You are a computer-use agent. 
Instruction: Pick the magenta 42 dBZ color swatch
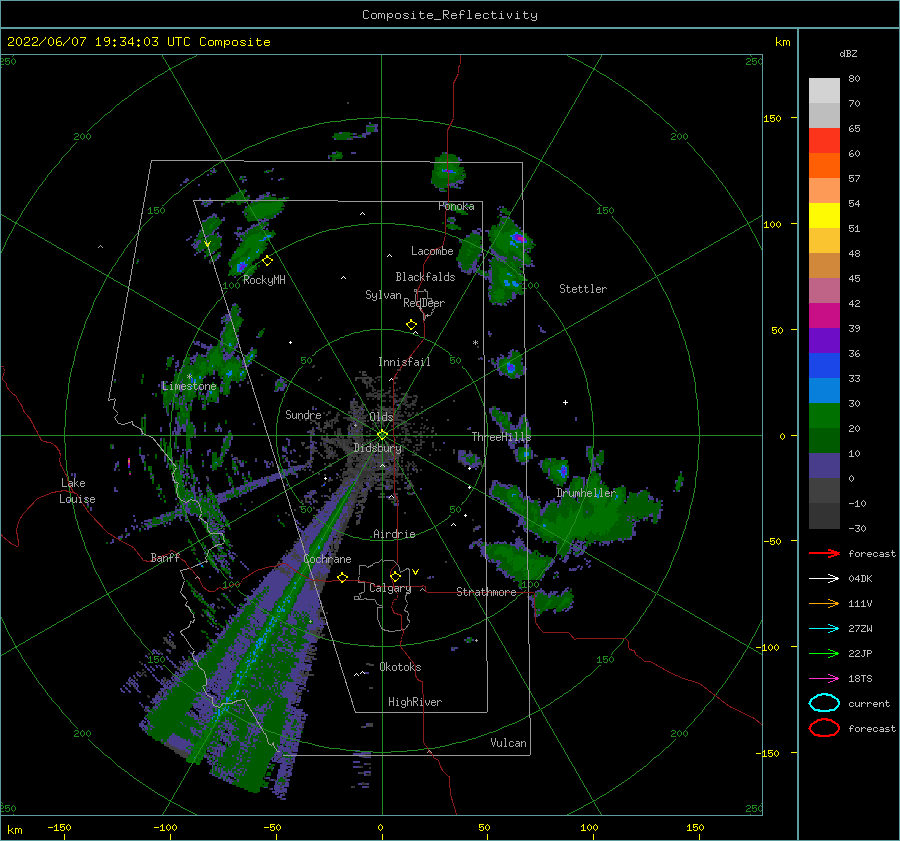(824, 316)
